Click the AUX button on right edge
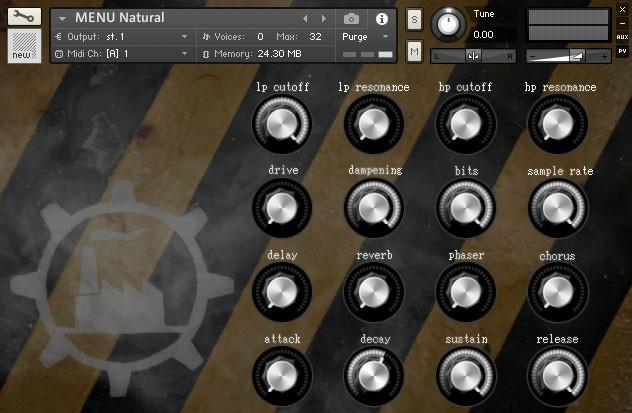The width and height of the screenshot is (632, 413). pyautogui.click(x=622, y=37)
